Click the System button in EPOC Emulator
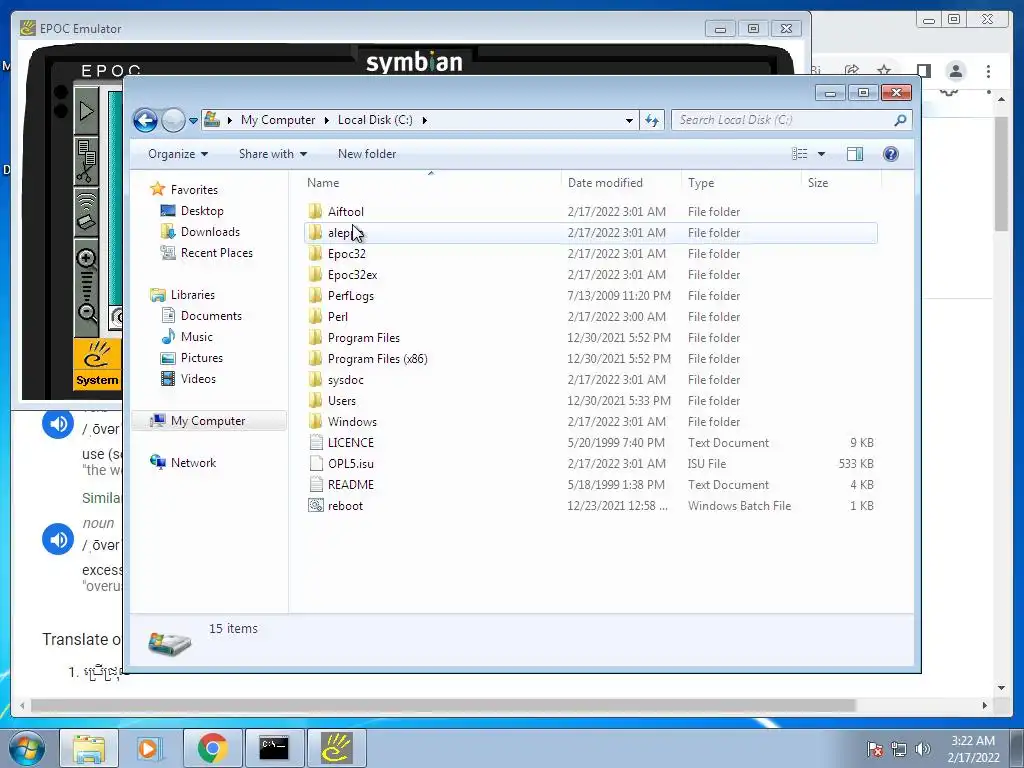This screenshot has width=1024, height=768. (x=97, y=364)
